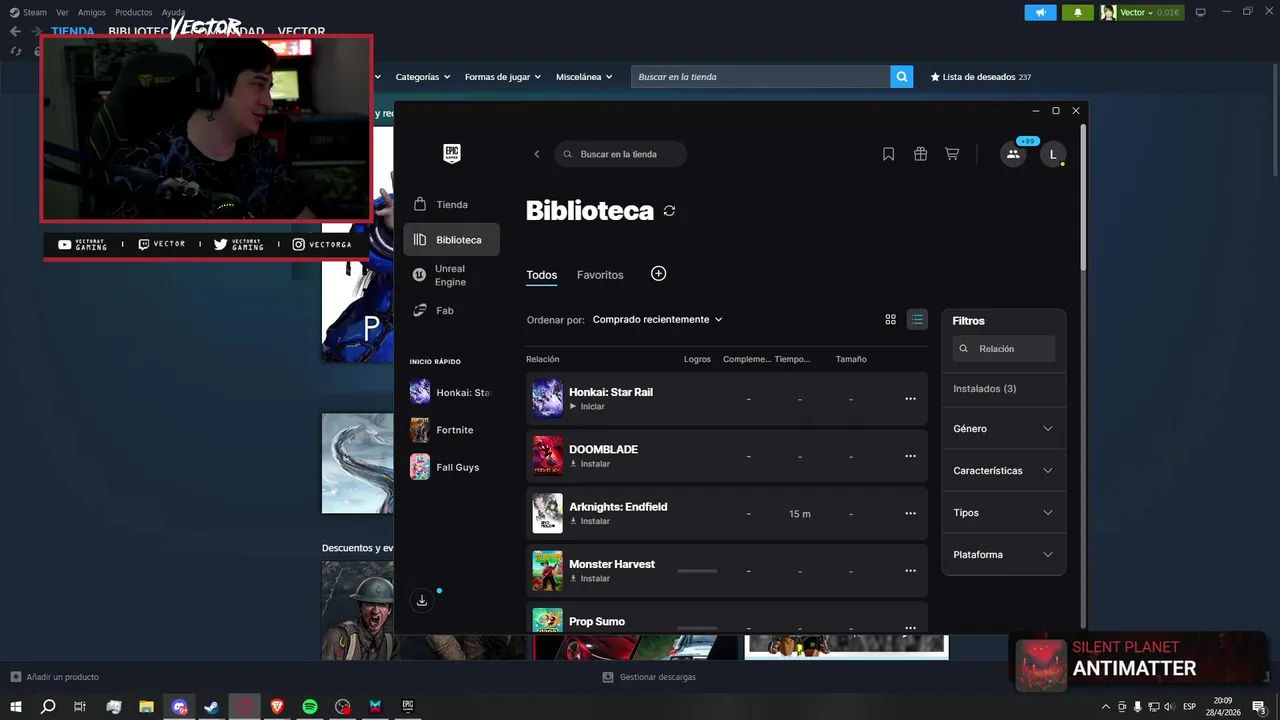Click the Monster Harvest achievements progress bar

point(697,571)
